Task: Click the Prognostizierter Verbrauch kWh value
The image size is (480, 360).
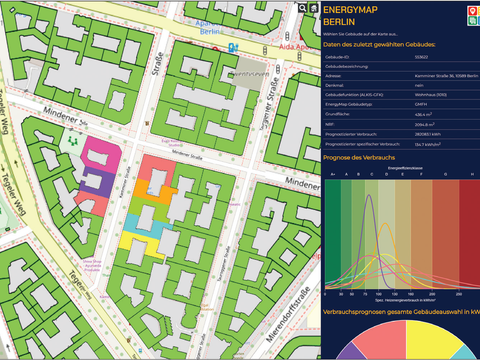Action: [x=428, y=134]
